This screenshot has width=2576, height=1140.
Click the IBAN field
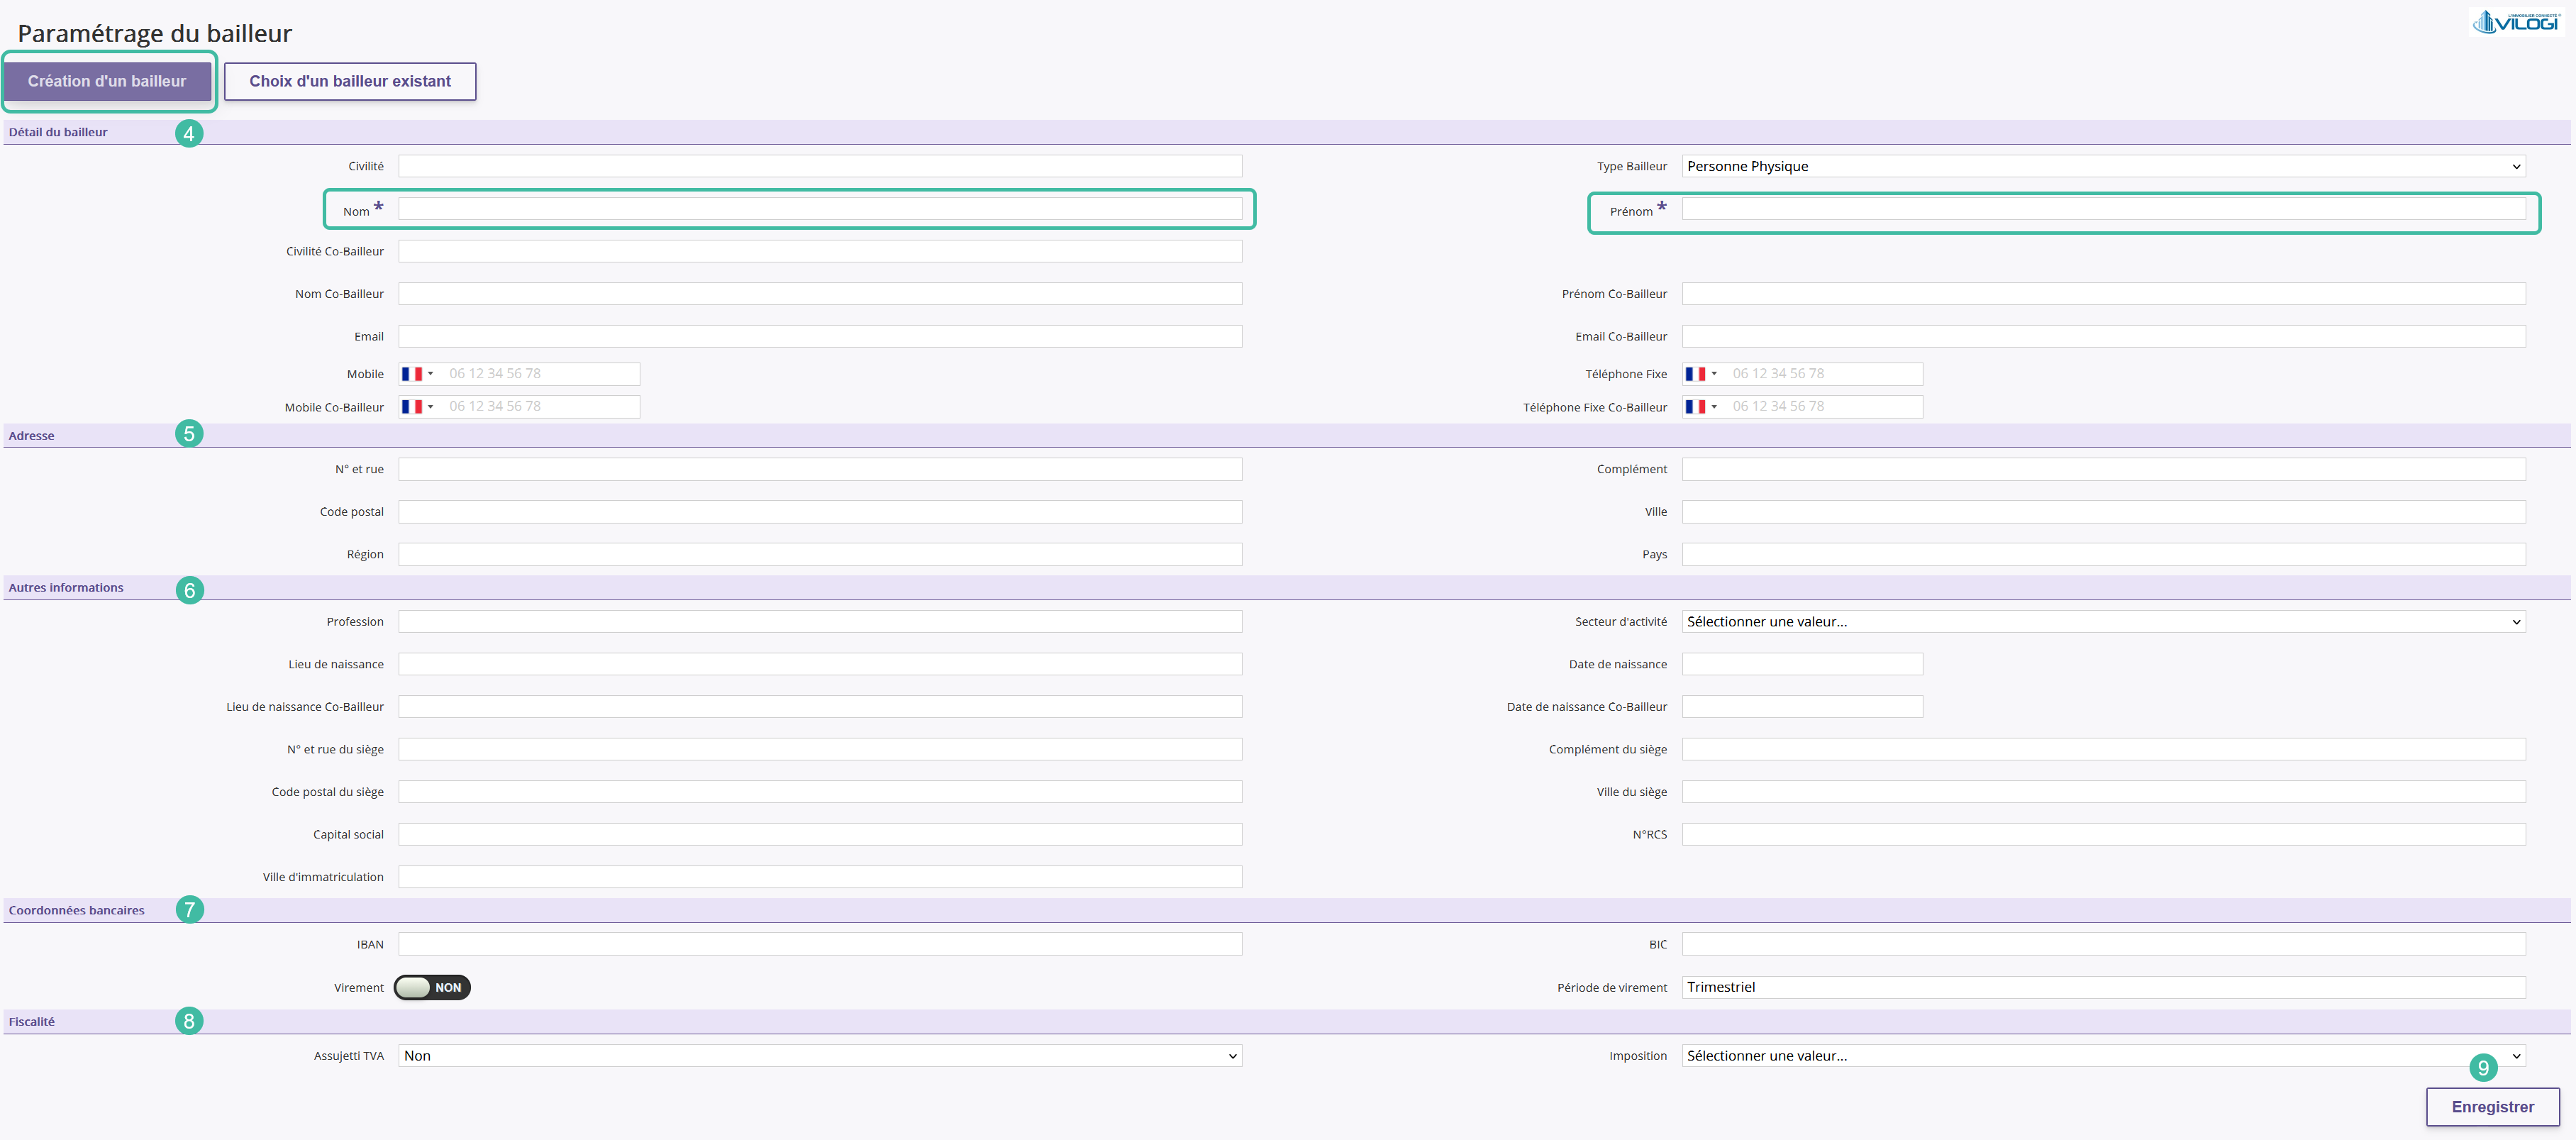820,944
